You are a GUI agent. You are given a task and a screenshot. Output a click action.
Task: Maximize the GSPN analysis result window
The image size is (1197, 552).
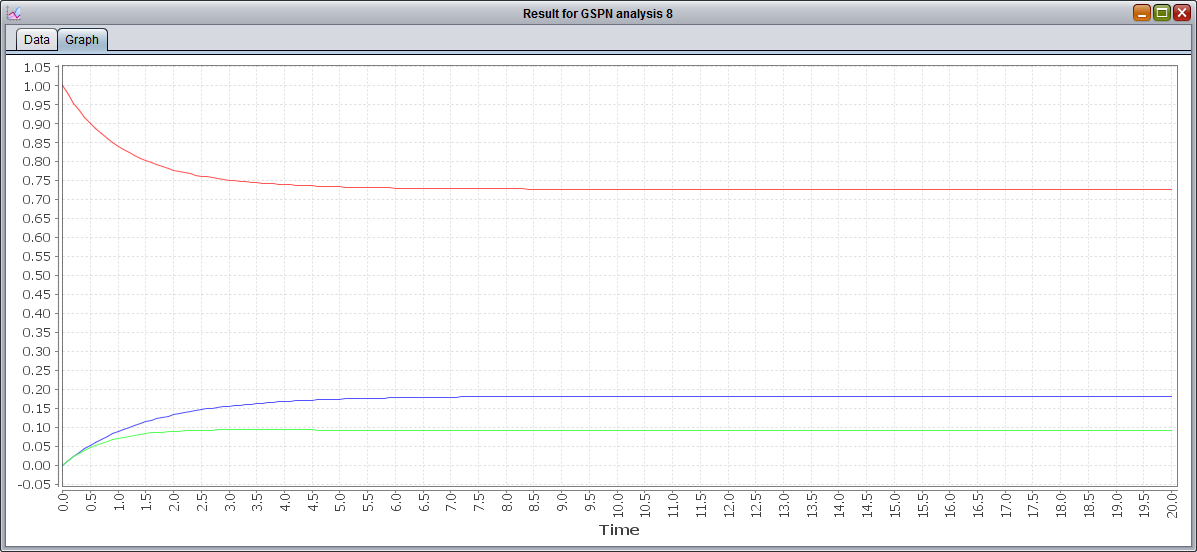[x=1162, y=13]
